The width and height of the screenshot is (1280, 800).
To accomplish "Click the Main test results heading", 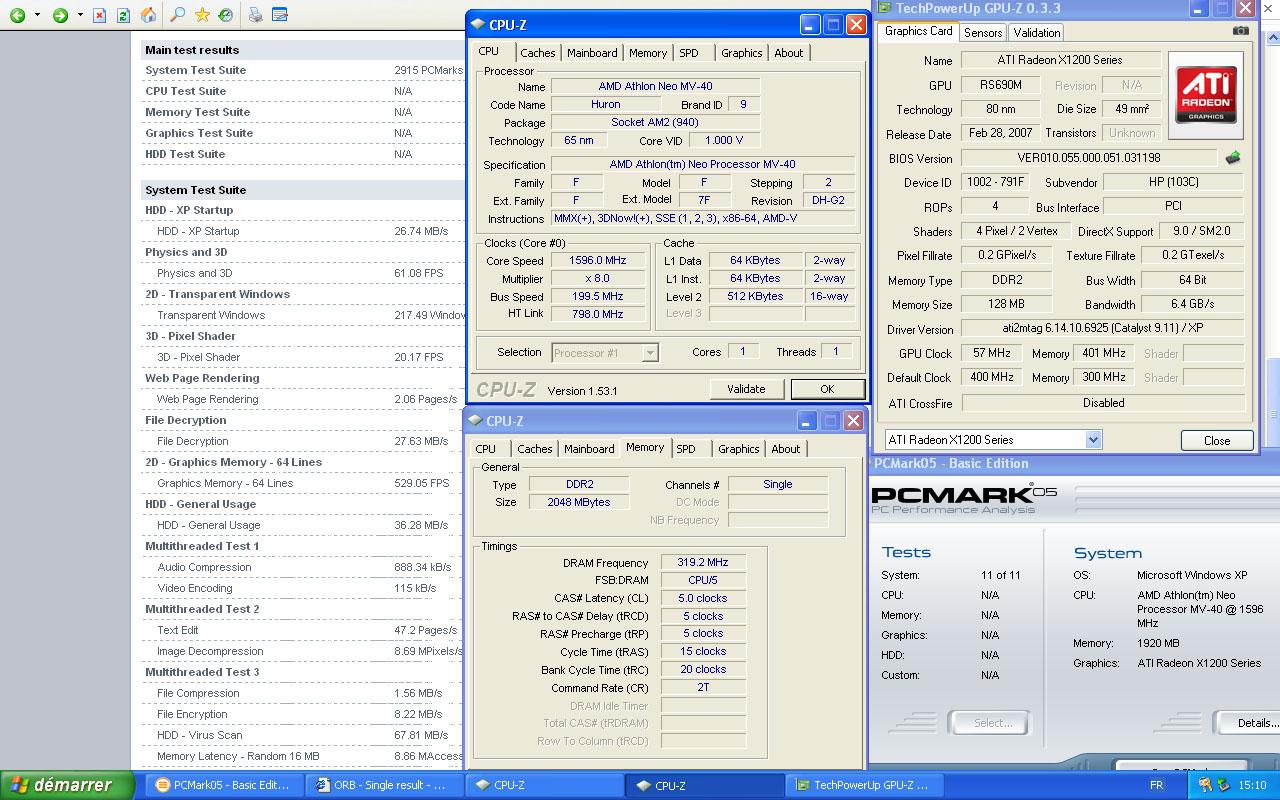I will tap(192, 50).
